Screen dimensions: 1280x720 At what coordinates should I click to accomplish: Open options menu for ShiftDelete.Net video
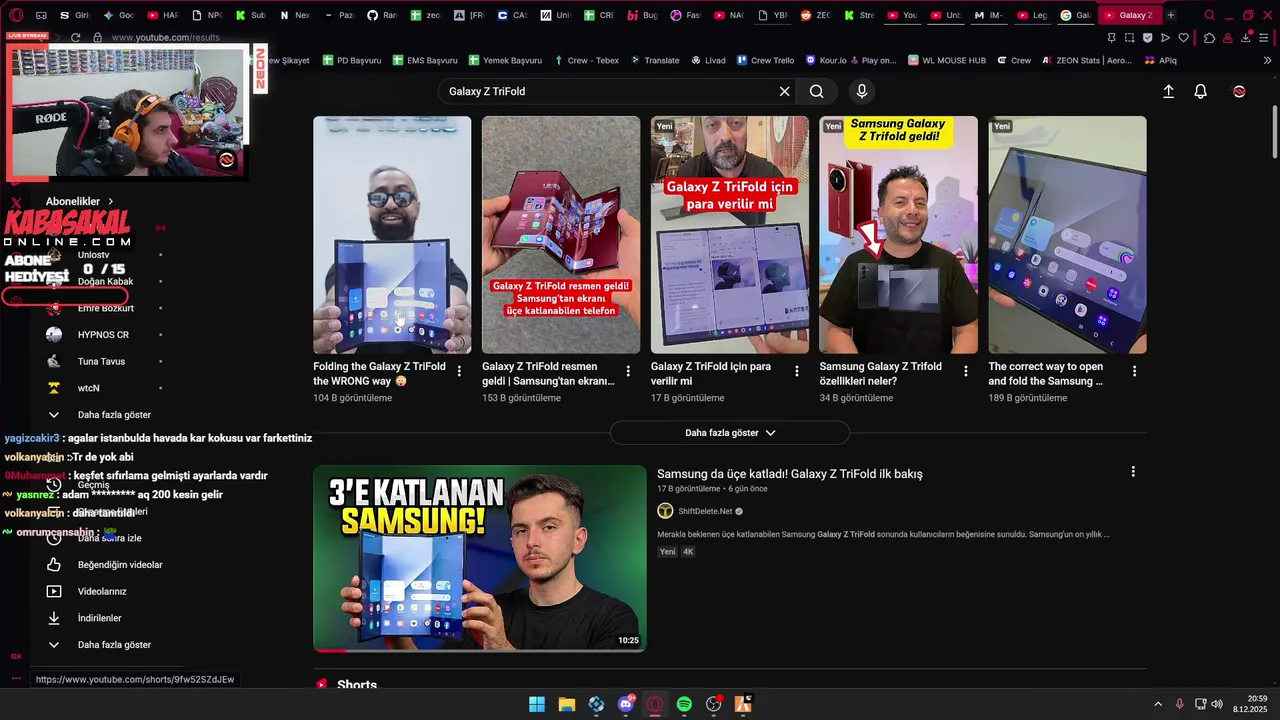tap(1133, 471)
